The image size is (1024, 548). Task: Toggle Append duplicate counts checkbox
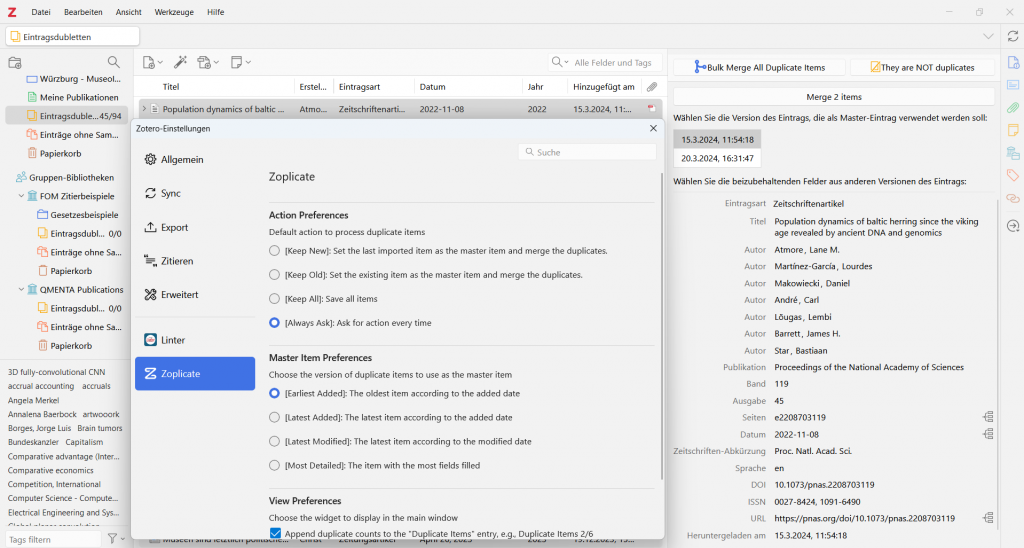275,534
